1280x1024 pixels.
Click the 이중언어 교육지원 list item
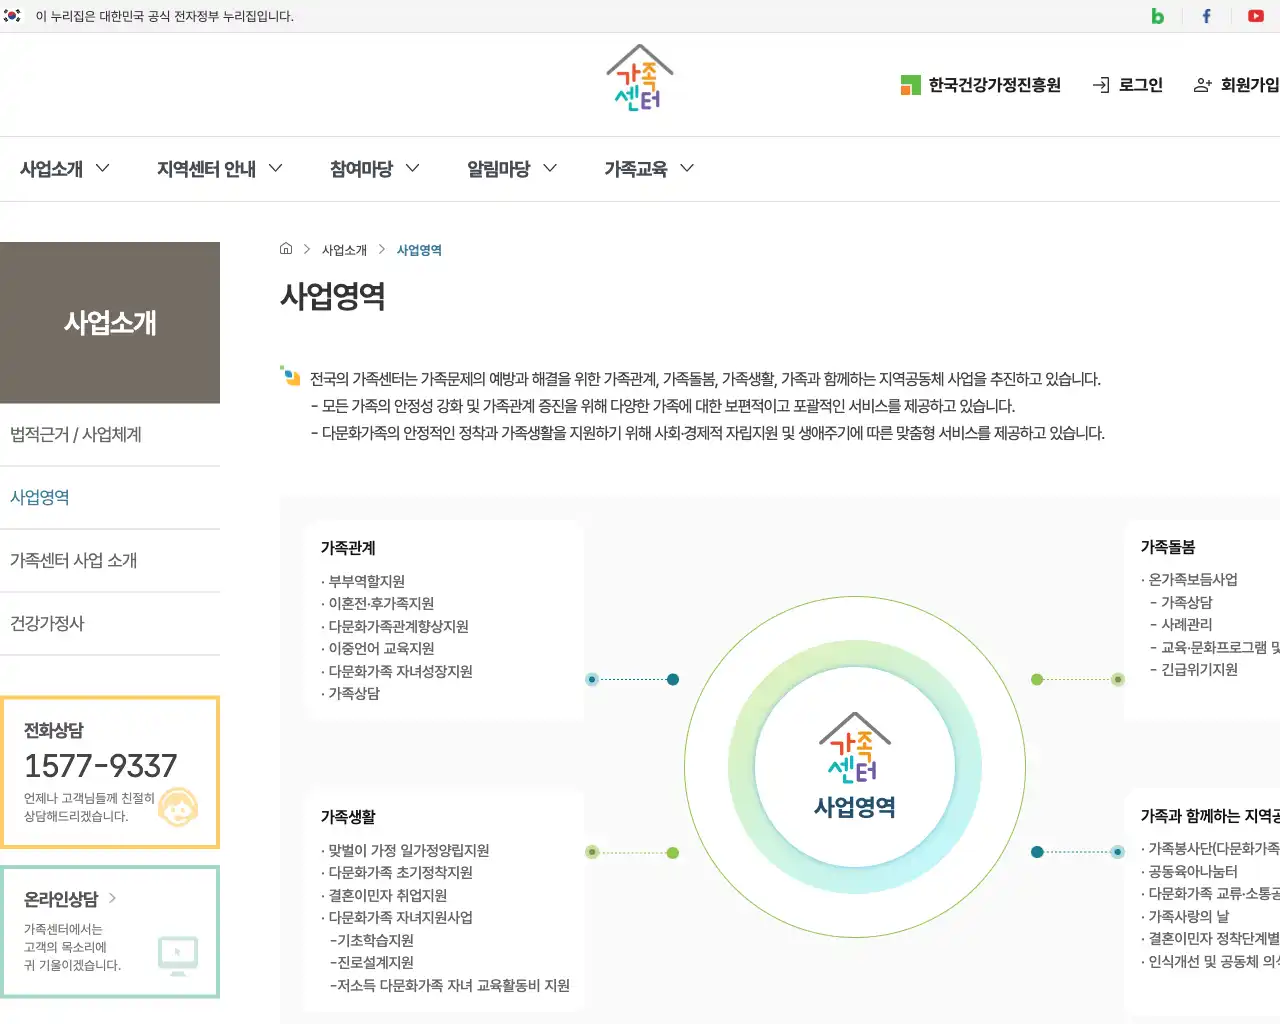coord(378,648)
